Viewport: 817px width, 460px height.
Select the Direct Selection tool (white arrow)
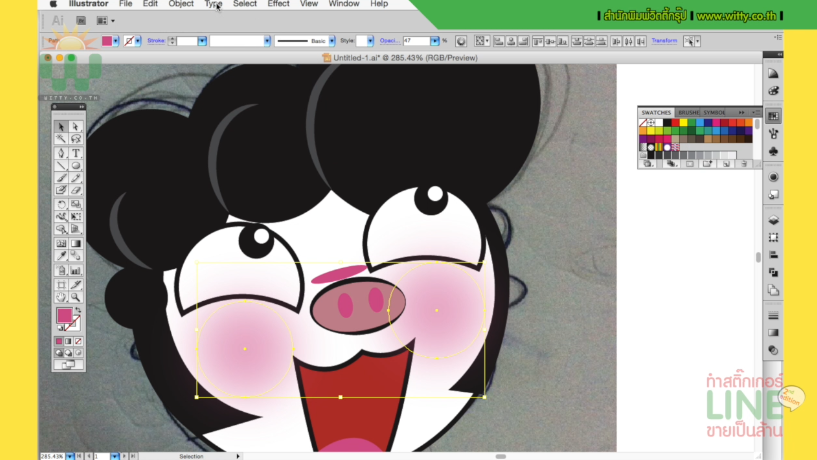tap(76, 127)
